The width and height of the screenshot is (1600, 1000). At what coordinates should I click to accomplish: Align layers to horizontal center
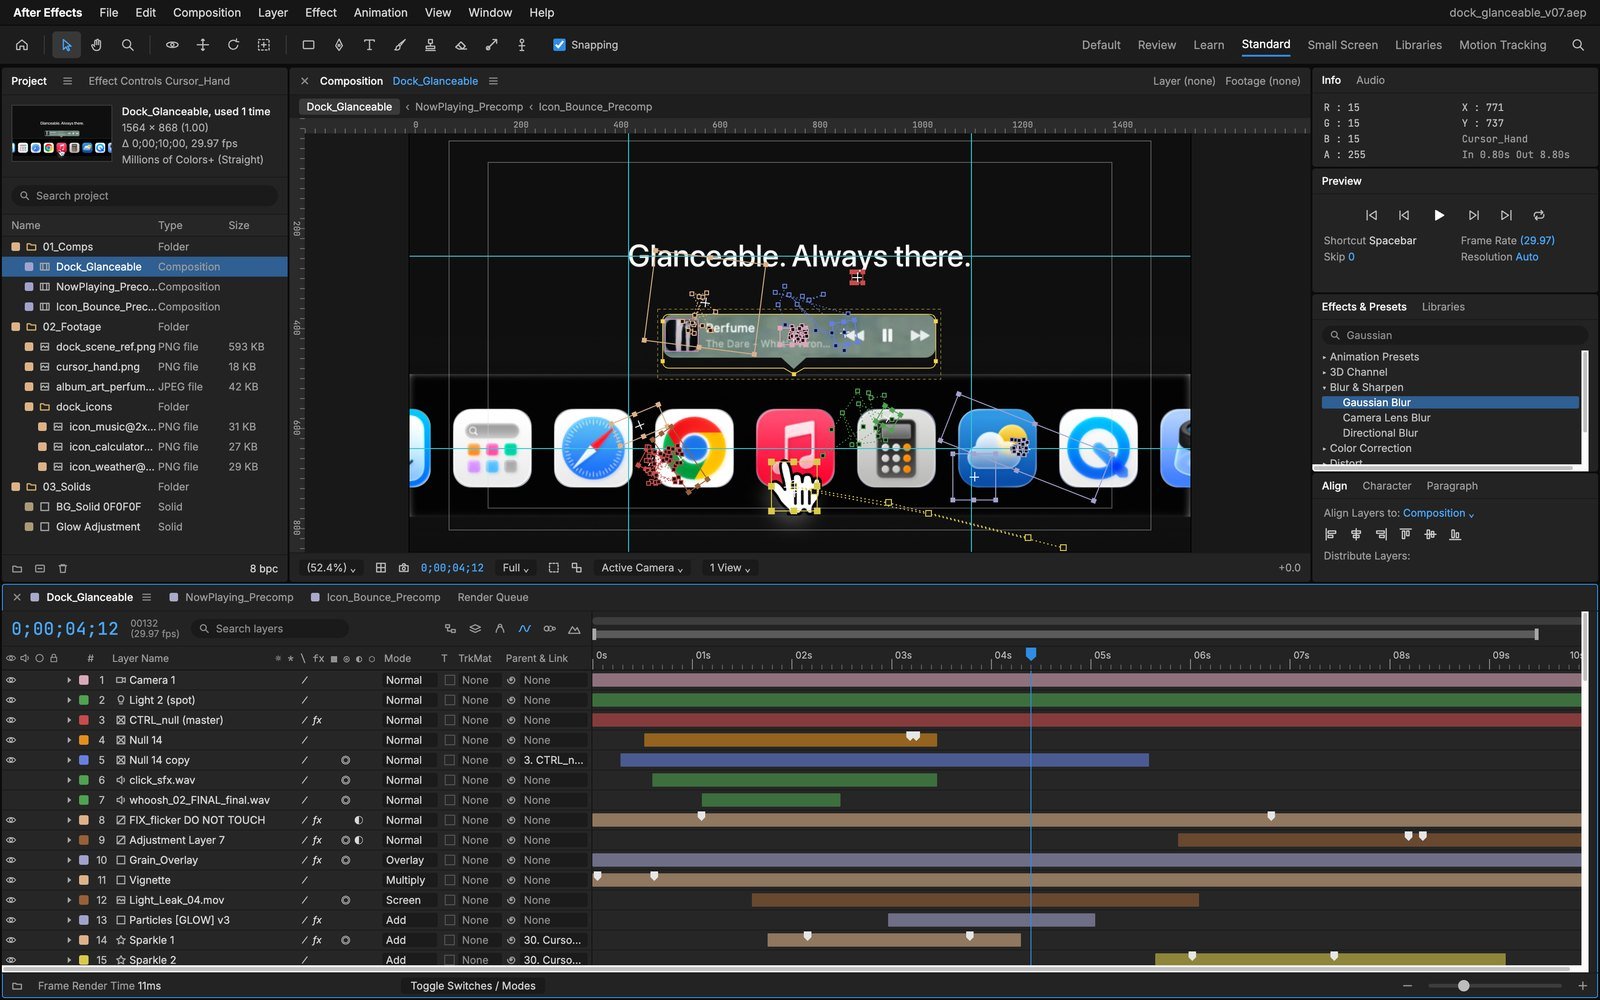(x=1356, y=535)
